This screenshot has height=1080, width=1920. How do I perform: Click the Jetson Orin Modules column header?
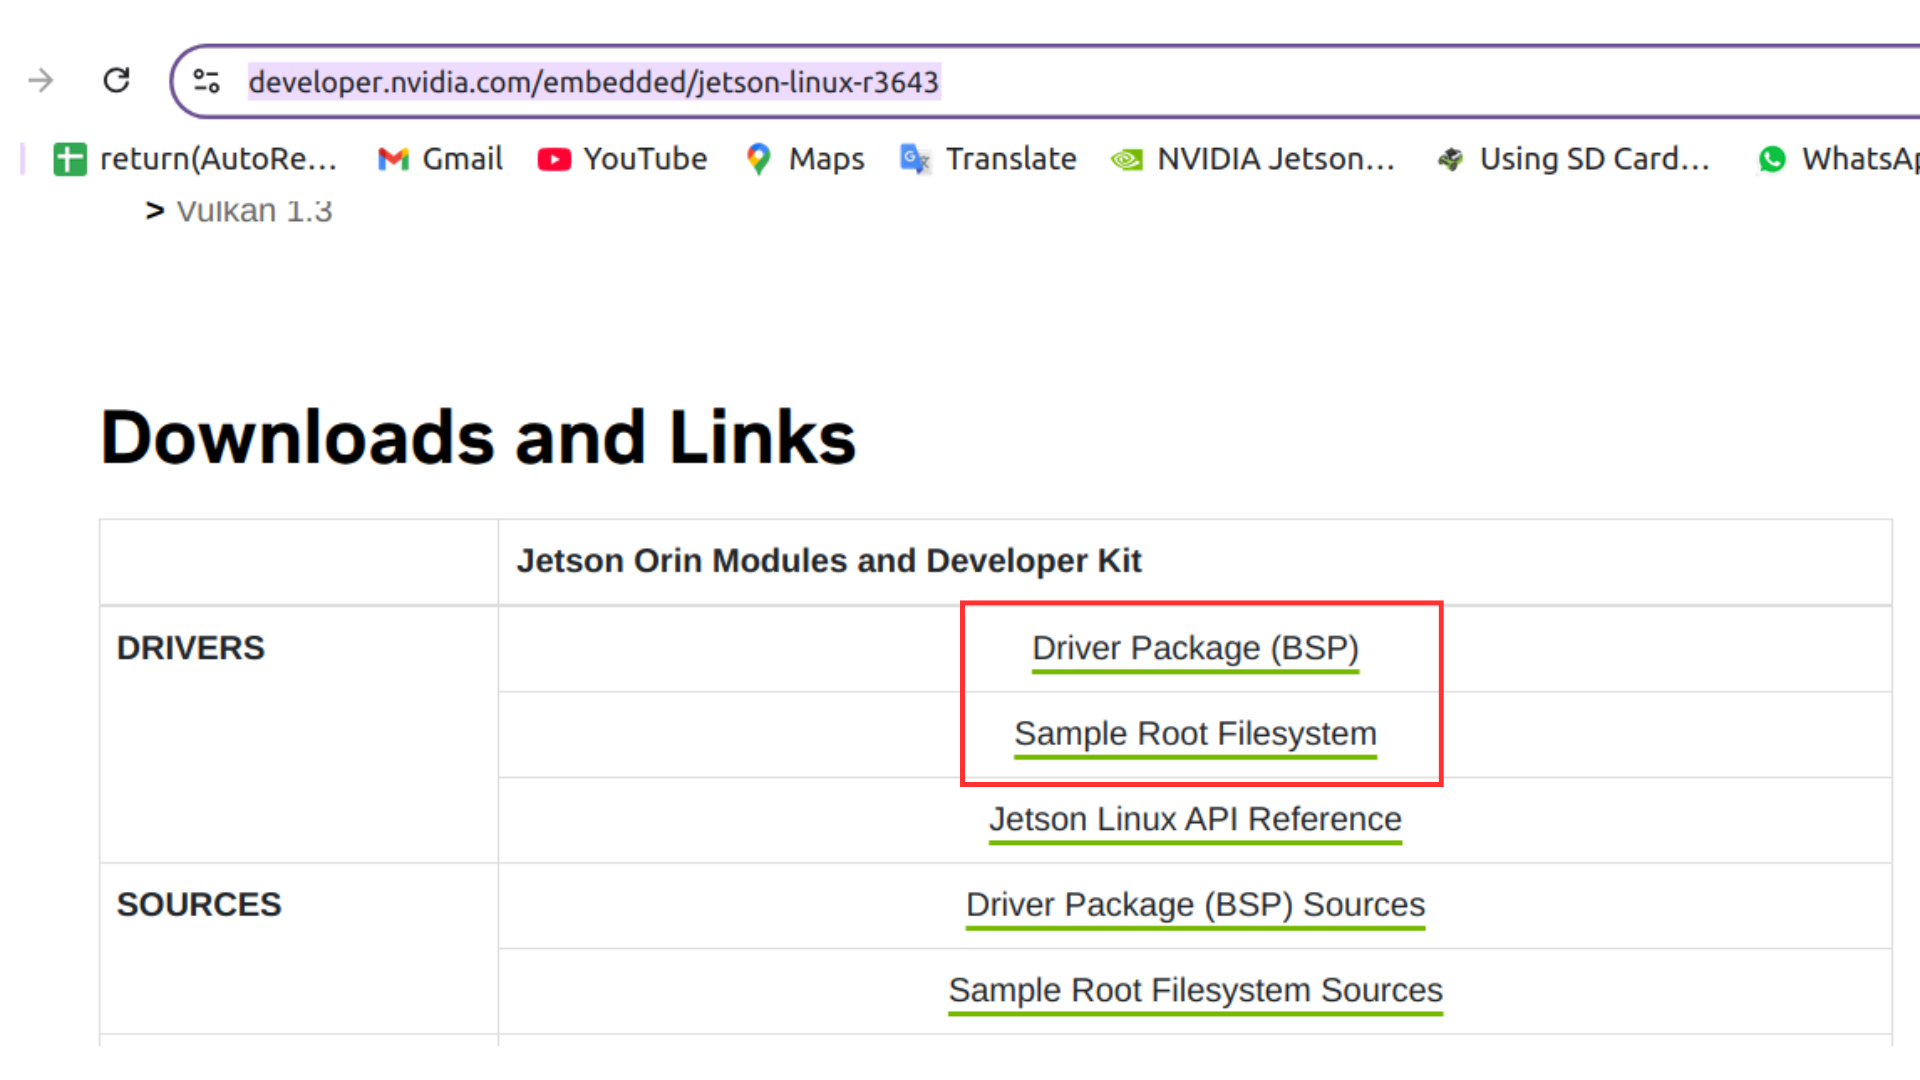point(828,561)
